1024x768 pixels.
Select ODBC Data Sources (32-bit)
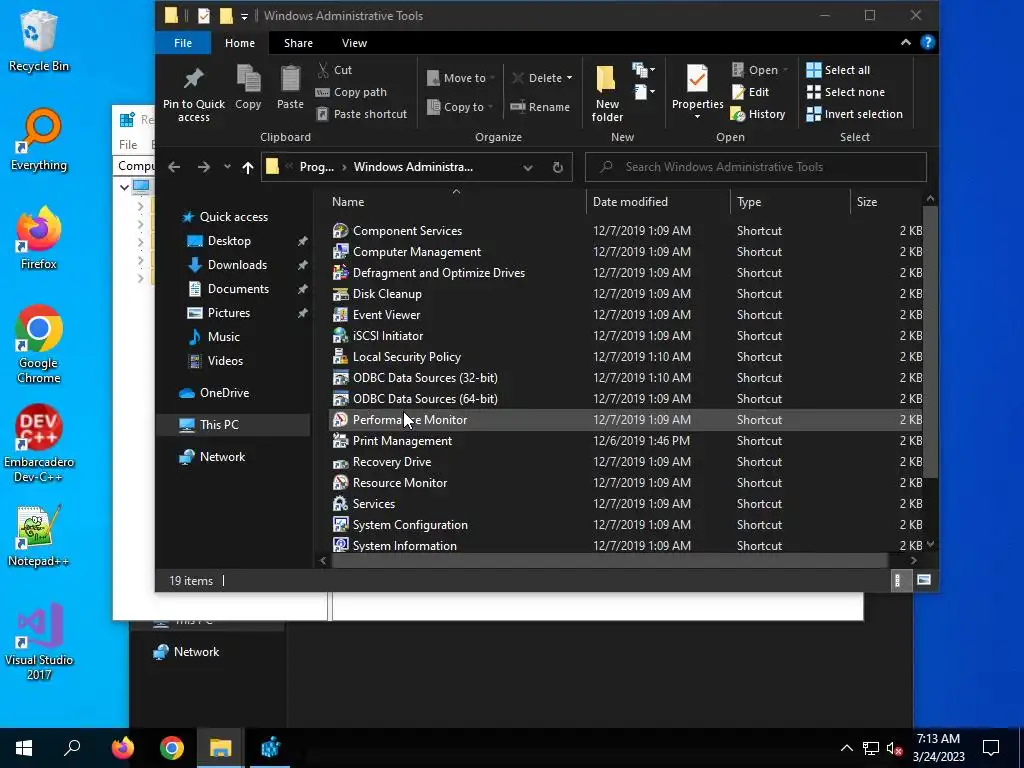click(626, 377)
